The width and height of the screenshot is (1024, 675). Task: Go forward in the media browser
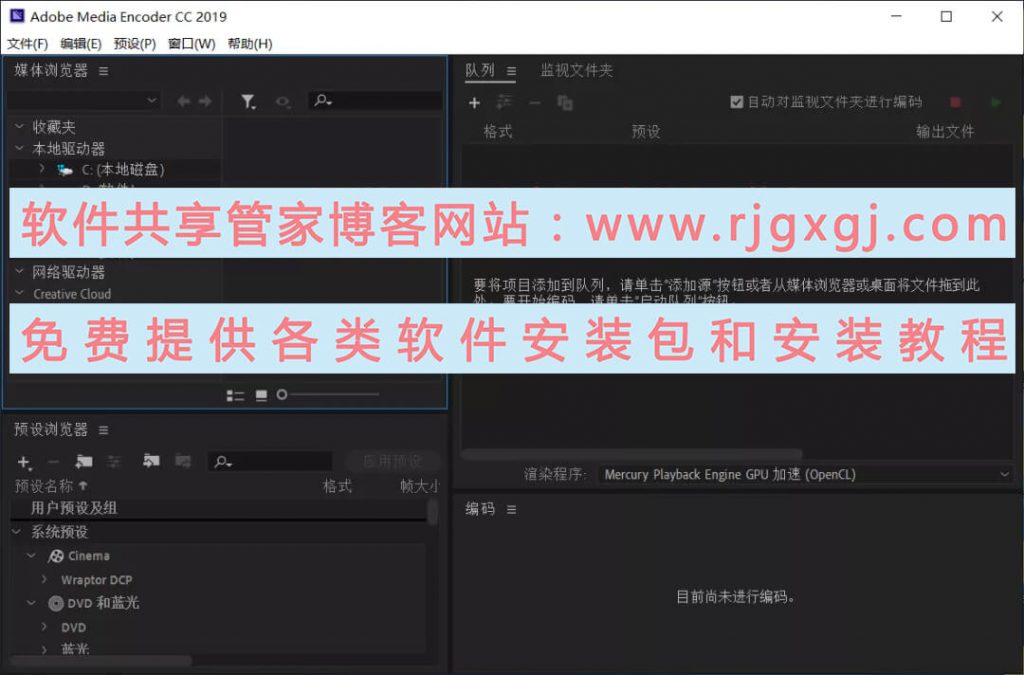(205, 101)
